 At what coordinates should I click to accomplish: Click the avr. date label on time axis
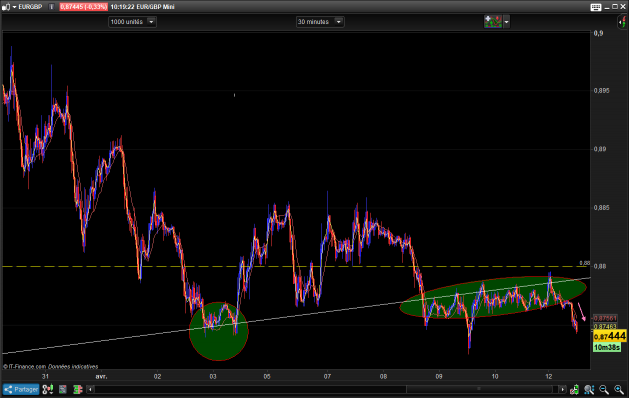pos(101,376)
